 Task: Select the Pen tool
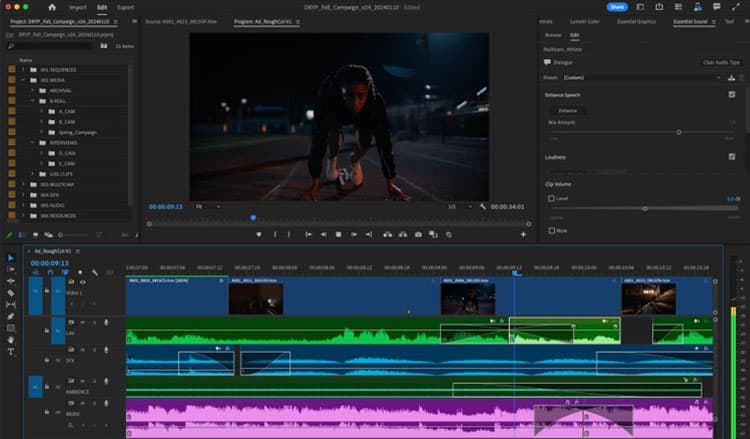11,316
